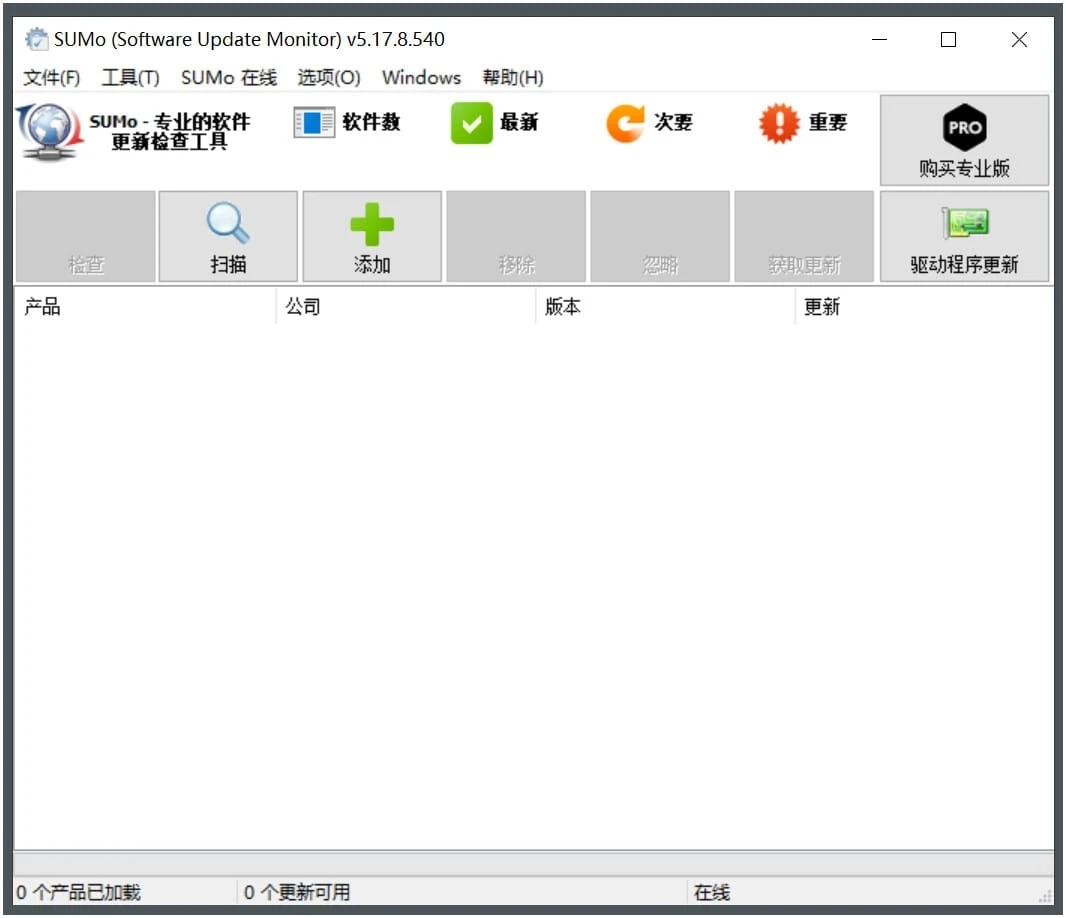Expand the Windows menu
The height and width of the screenshot is (918, 1066).
[x=421, y=78]
